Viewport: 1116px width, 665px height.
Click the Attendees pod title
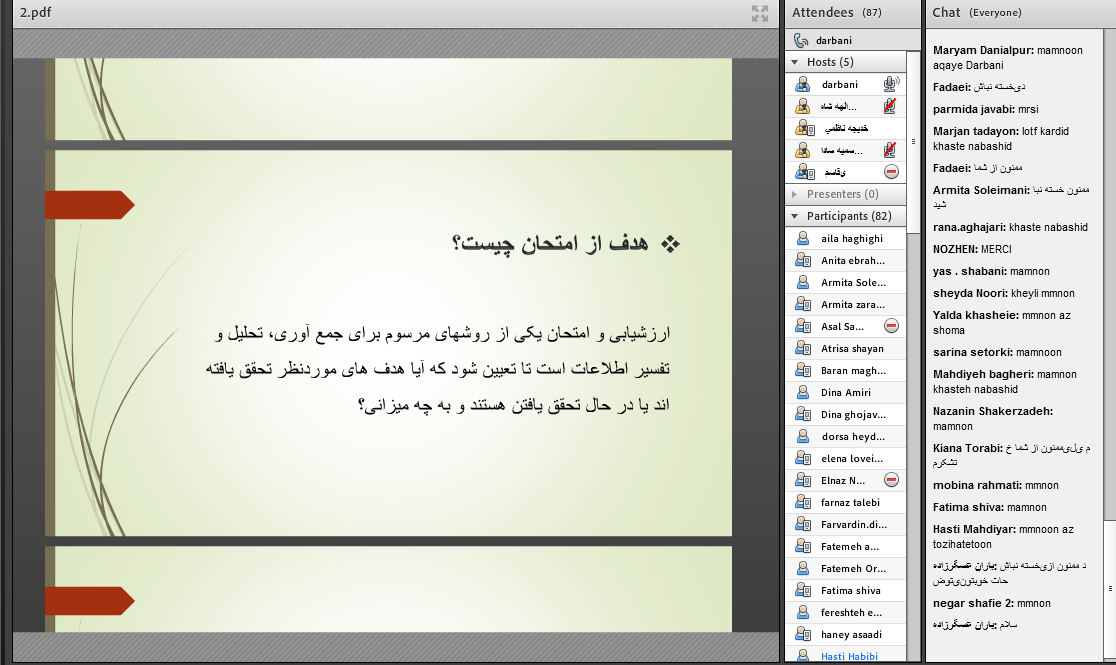(823, 13)
